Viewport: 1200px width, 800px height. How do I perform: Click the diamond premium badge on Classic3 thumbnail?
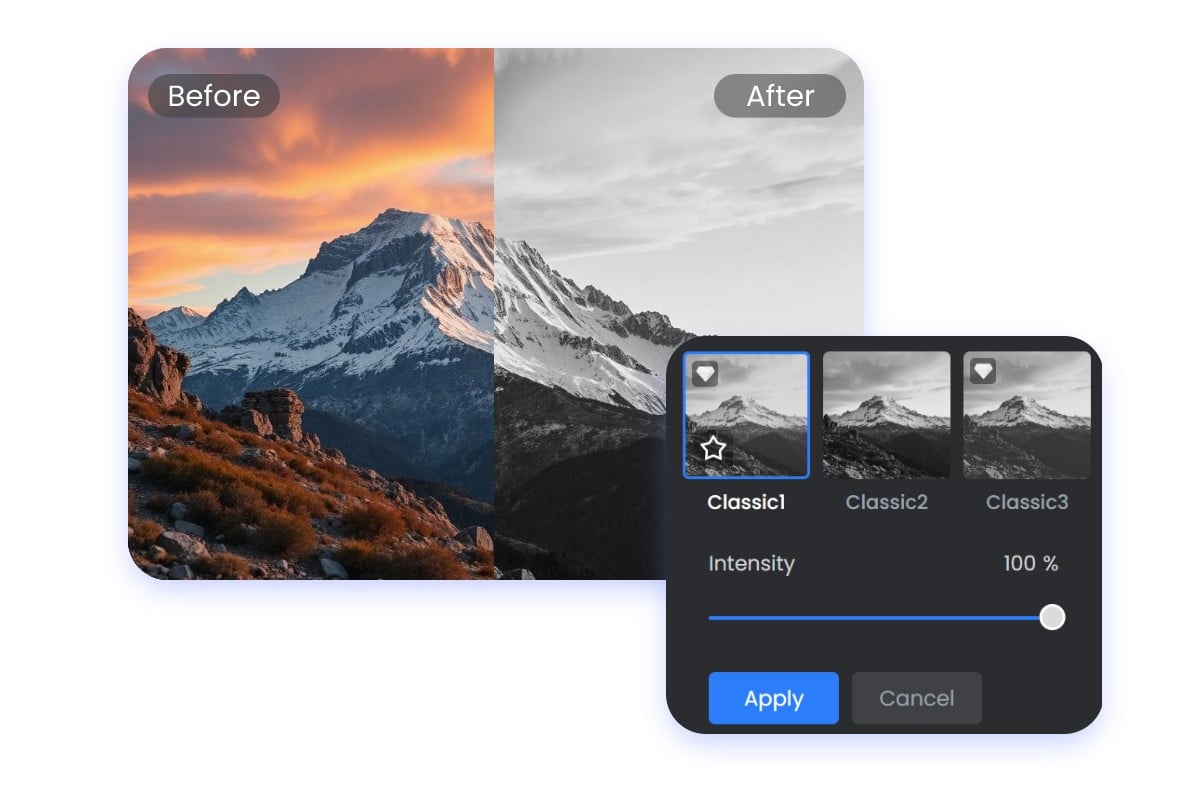coord(985,369)
